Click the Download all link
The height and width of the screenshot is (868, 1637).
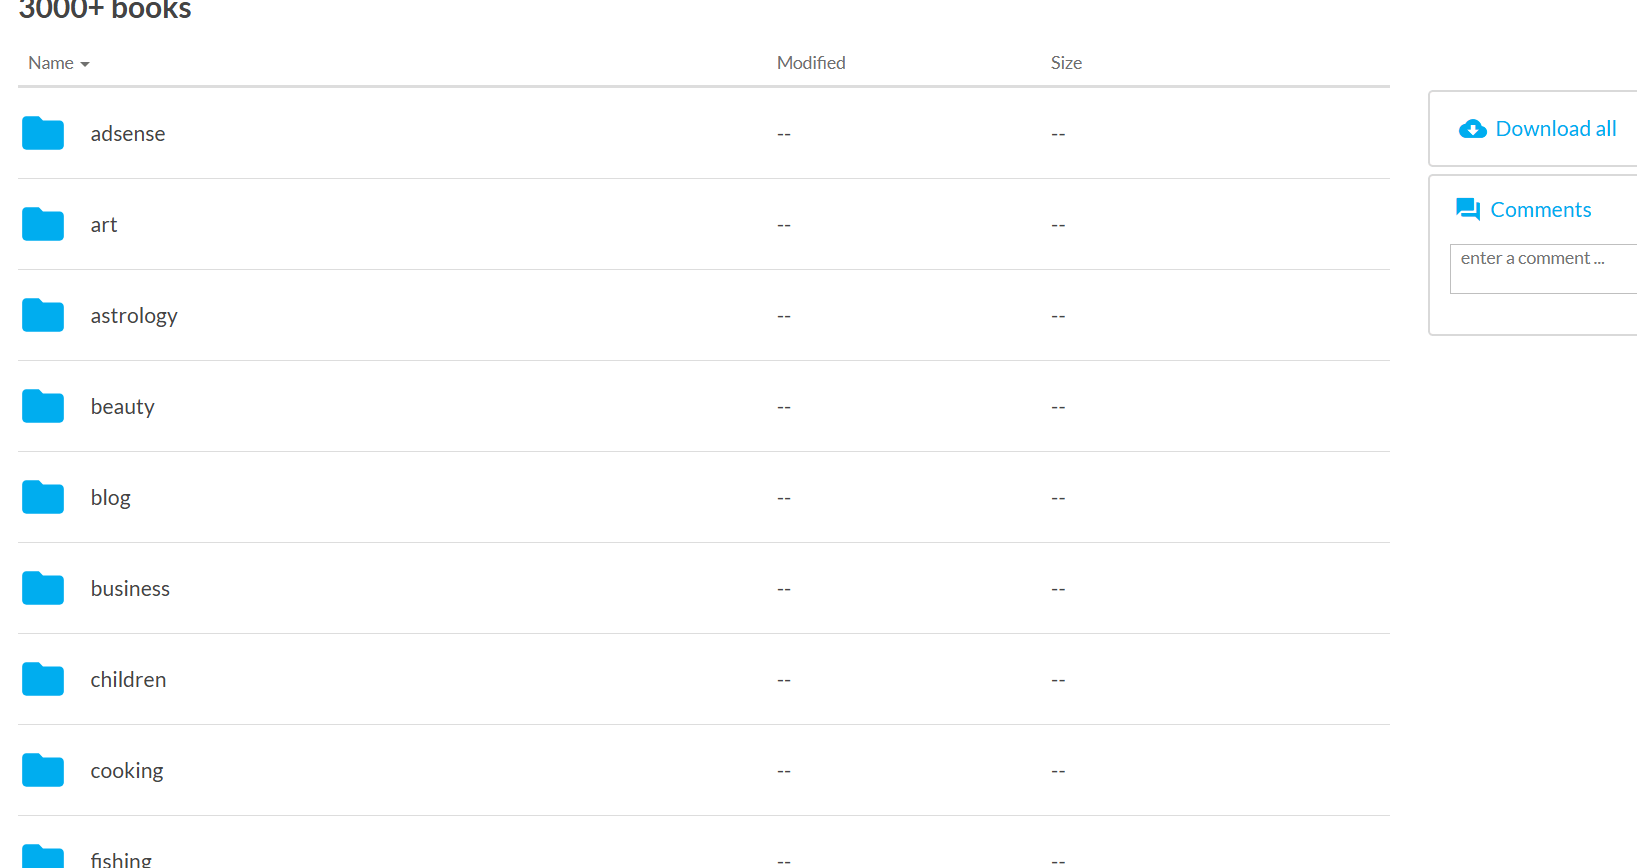pos(1555,129)
